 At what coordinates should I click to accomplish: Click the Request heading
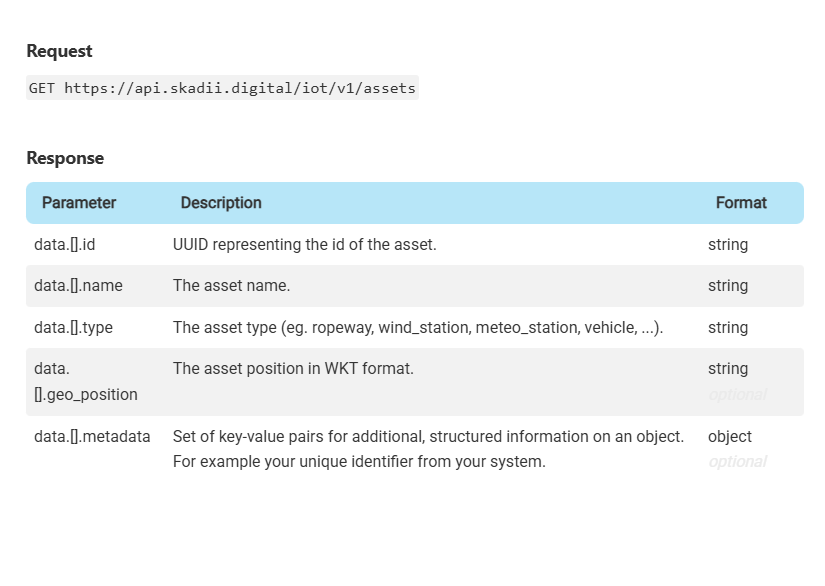(59, 51)
